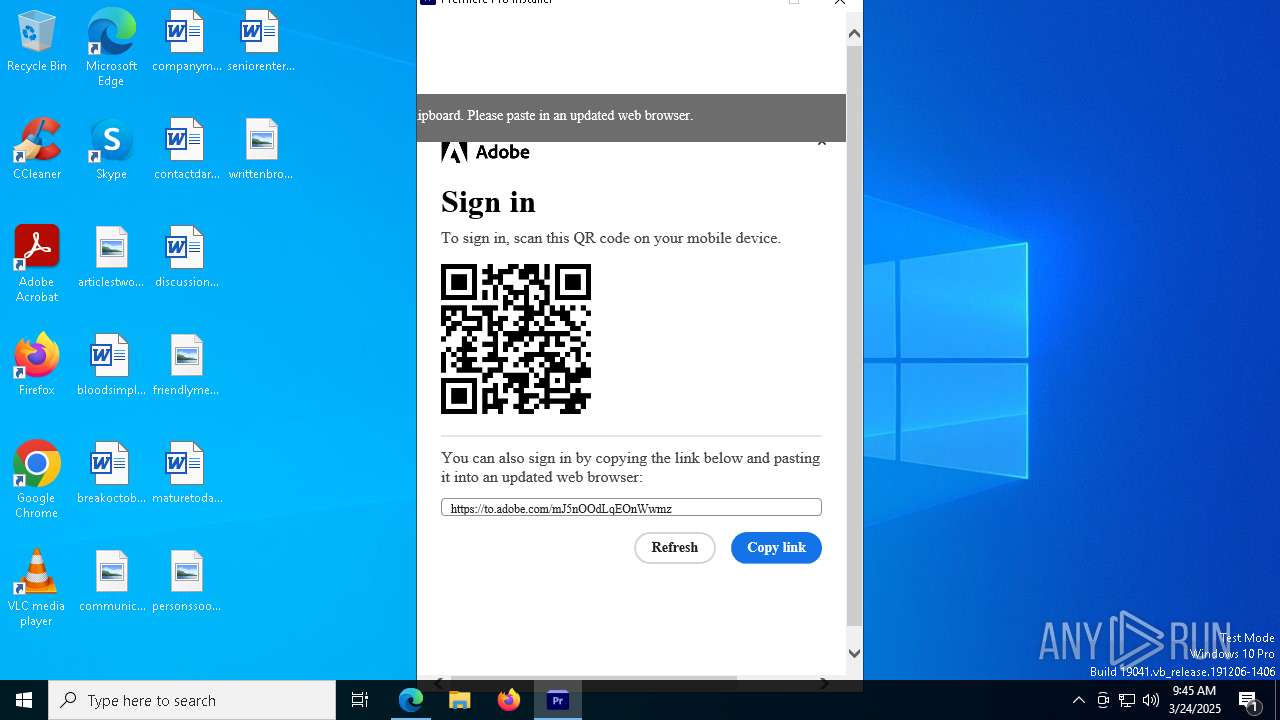The image size is (1280, 720).
Task: Click the Refresh button
Action: pyautogui.click(x=675, y=548)
